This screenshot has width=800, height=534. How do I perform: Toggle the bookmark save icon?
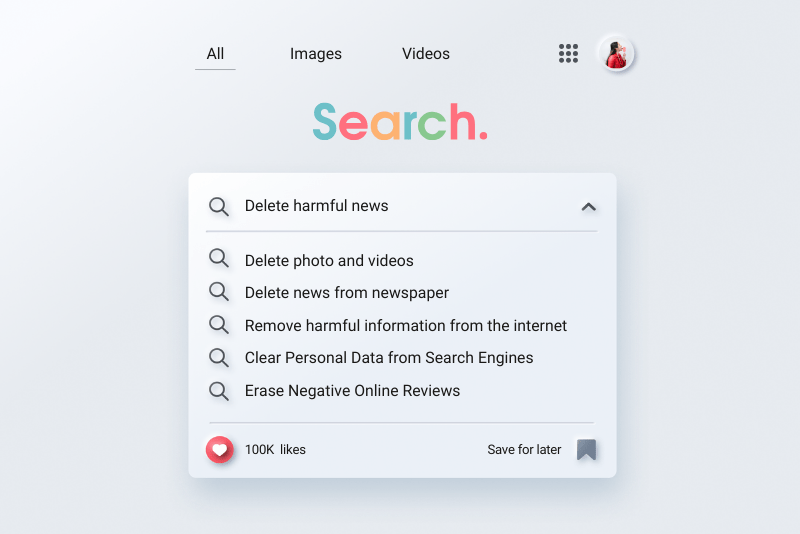tap(586, 450)
